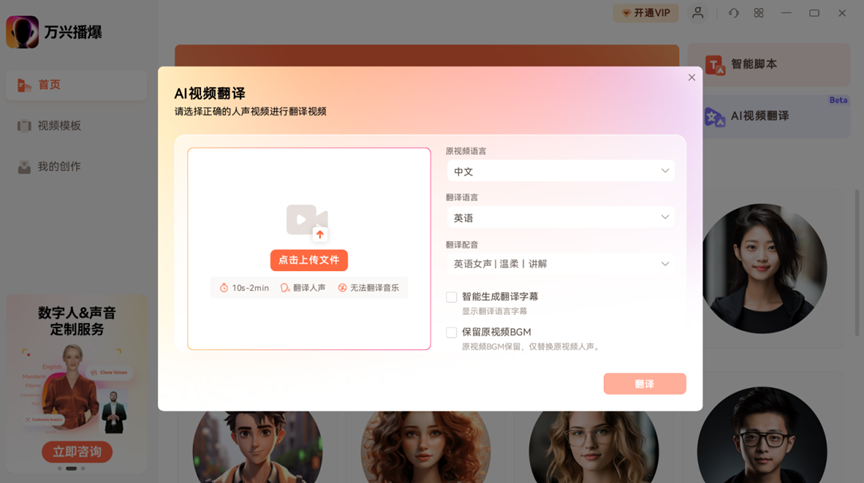864x483 pixels.
Task: Click the 显示翻译语言字幕 description text
Action: point(494,311)
